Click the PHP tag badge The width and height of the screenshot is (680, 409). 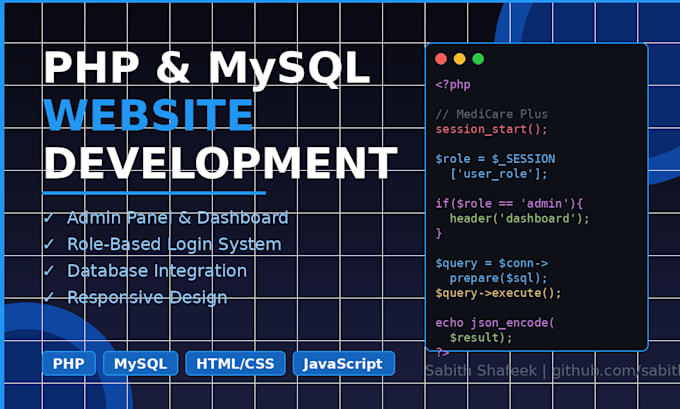pyautogui.click(x=69, y=363)
